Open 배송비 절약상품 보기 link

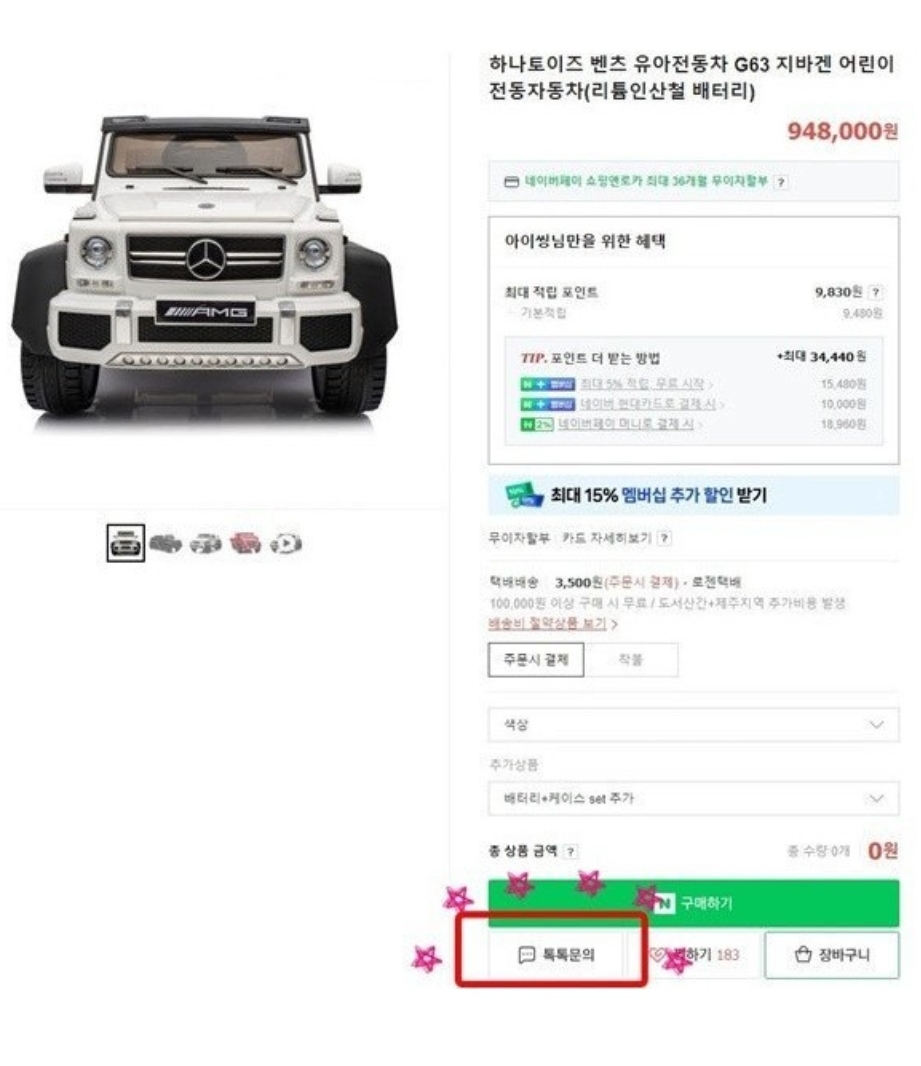[x=547, y=623]
